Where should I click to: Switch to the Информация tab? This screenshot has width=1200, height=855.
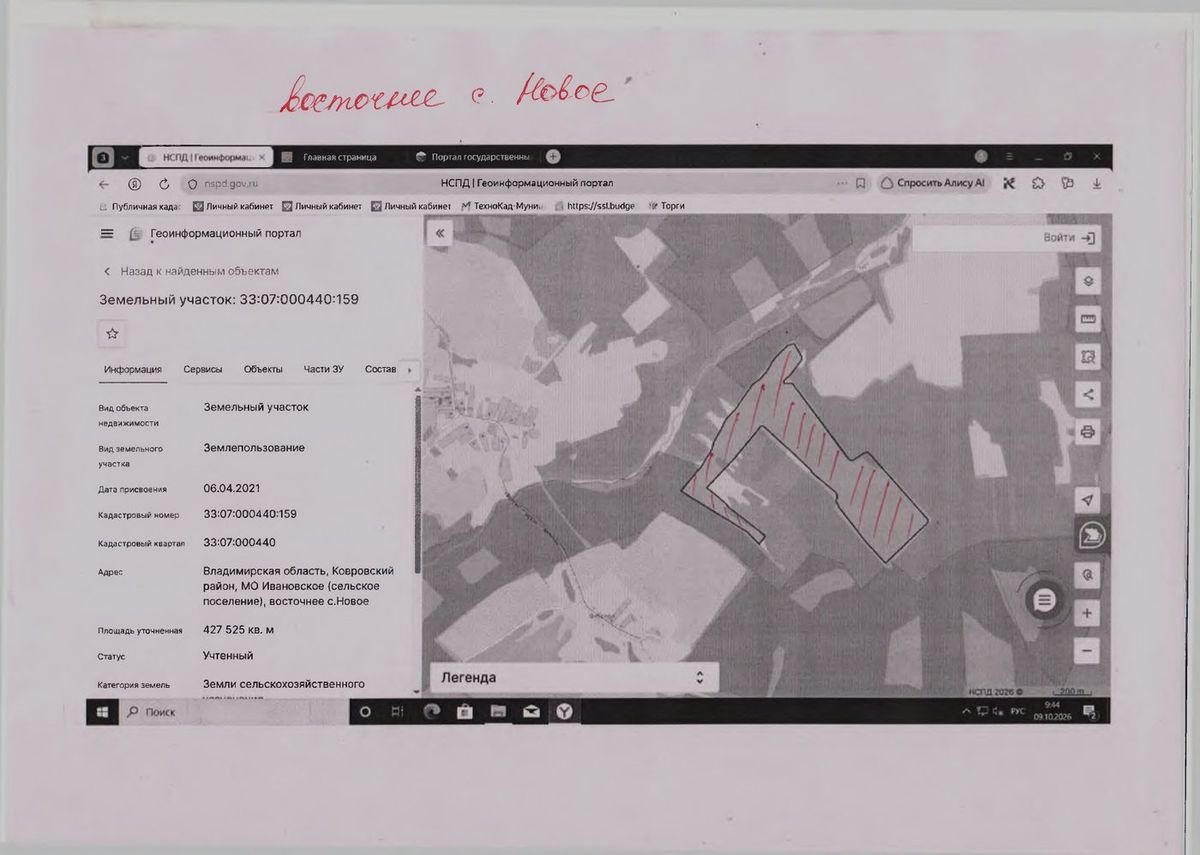[x=133, y=369]
